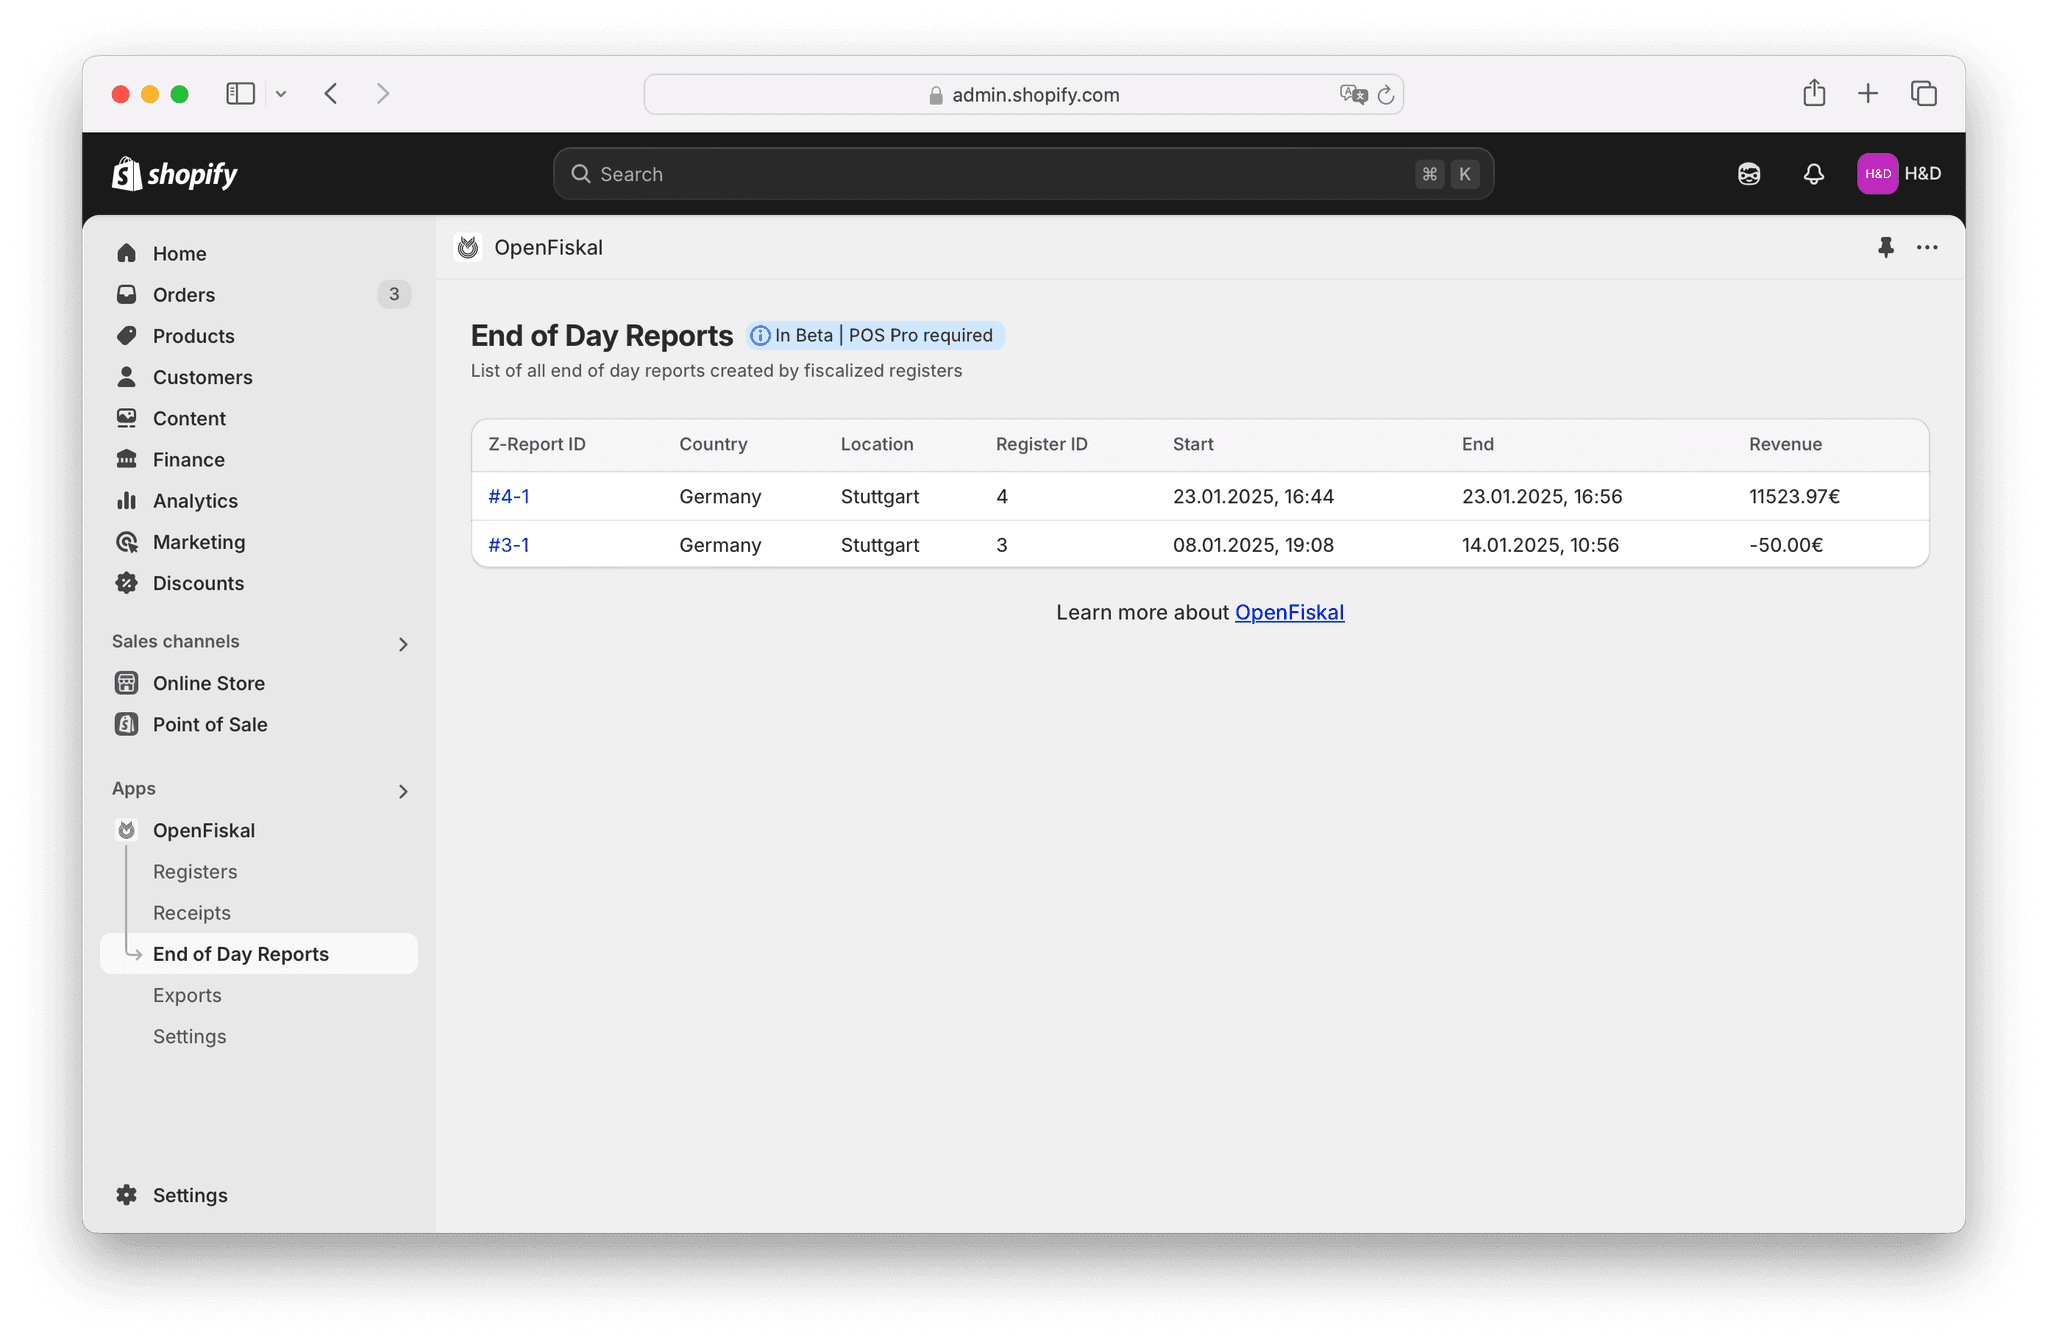
Task: Click the Safari translate icon
Action: (x=1353, y=94)
